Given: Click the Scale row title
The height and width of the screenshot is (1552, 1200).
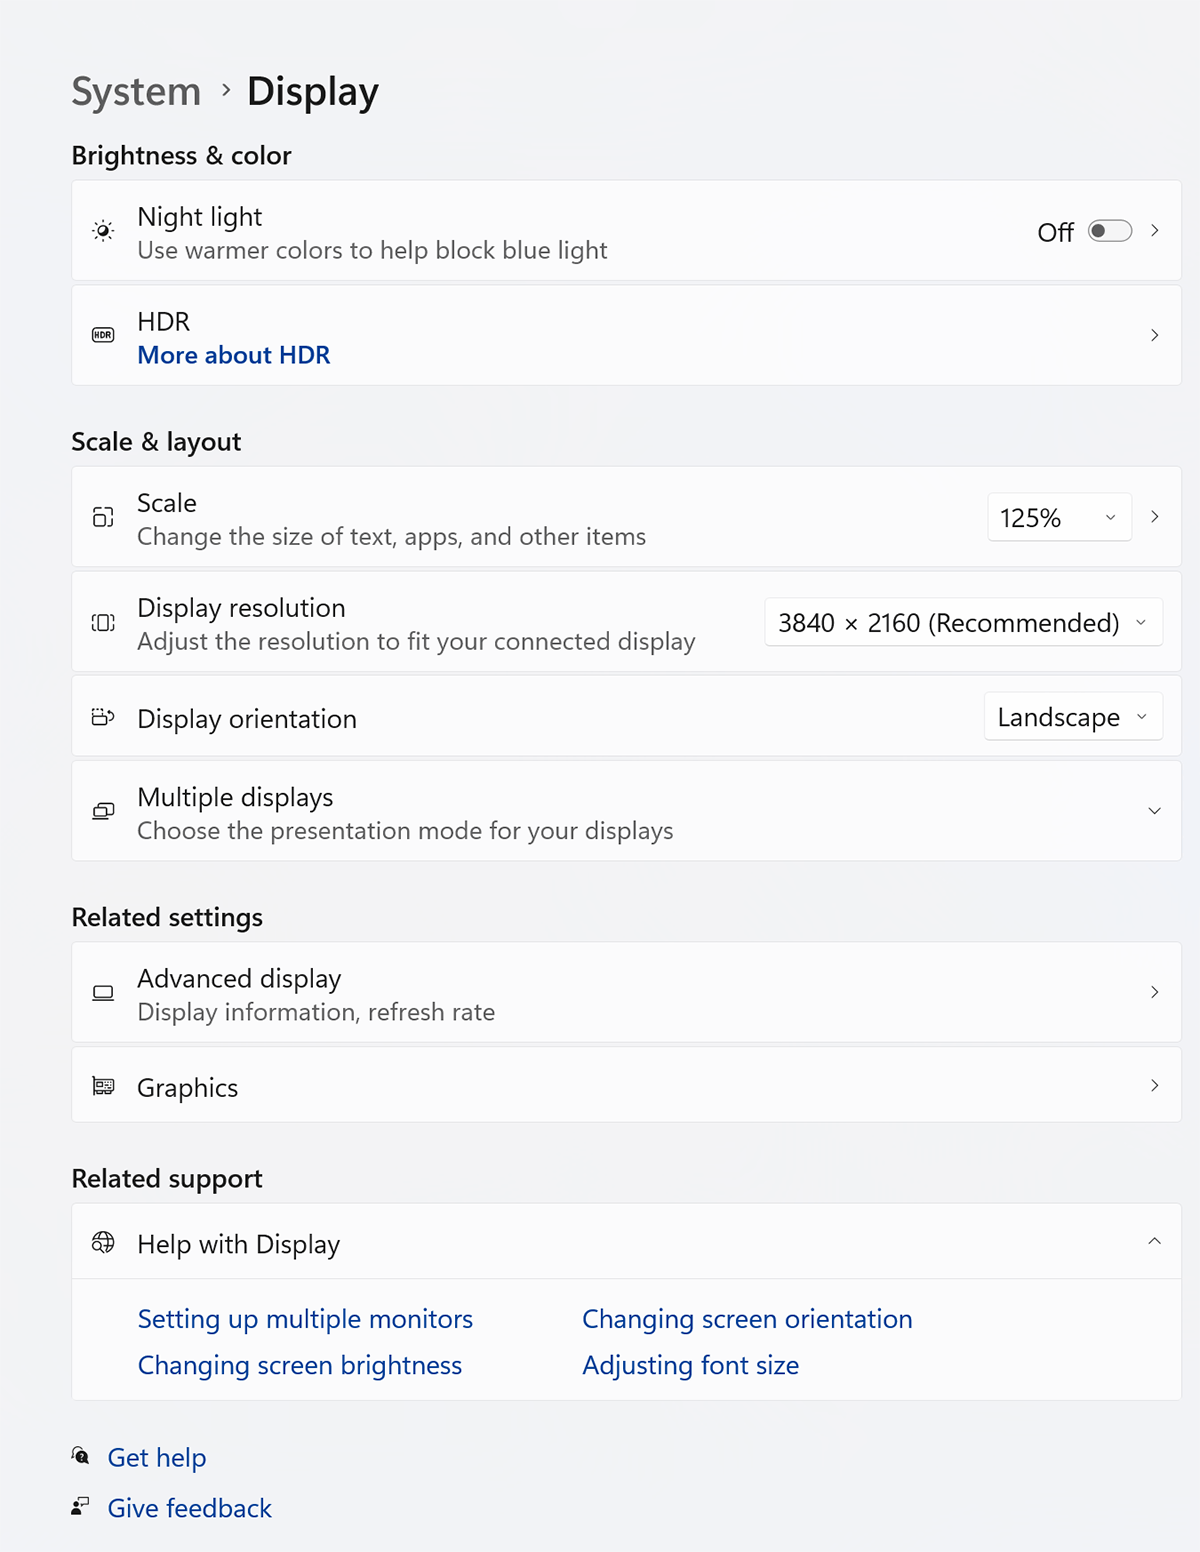Looking at the screenshot, I should click(x=167, y=503).
